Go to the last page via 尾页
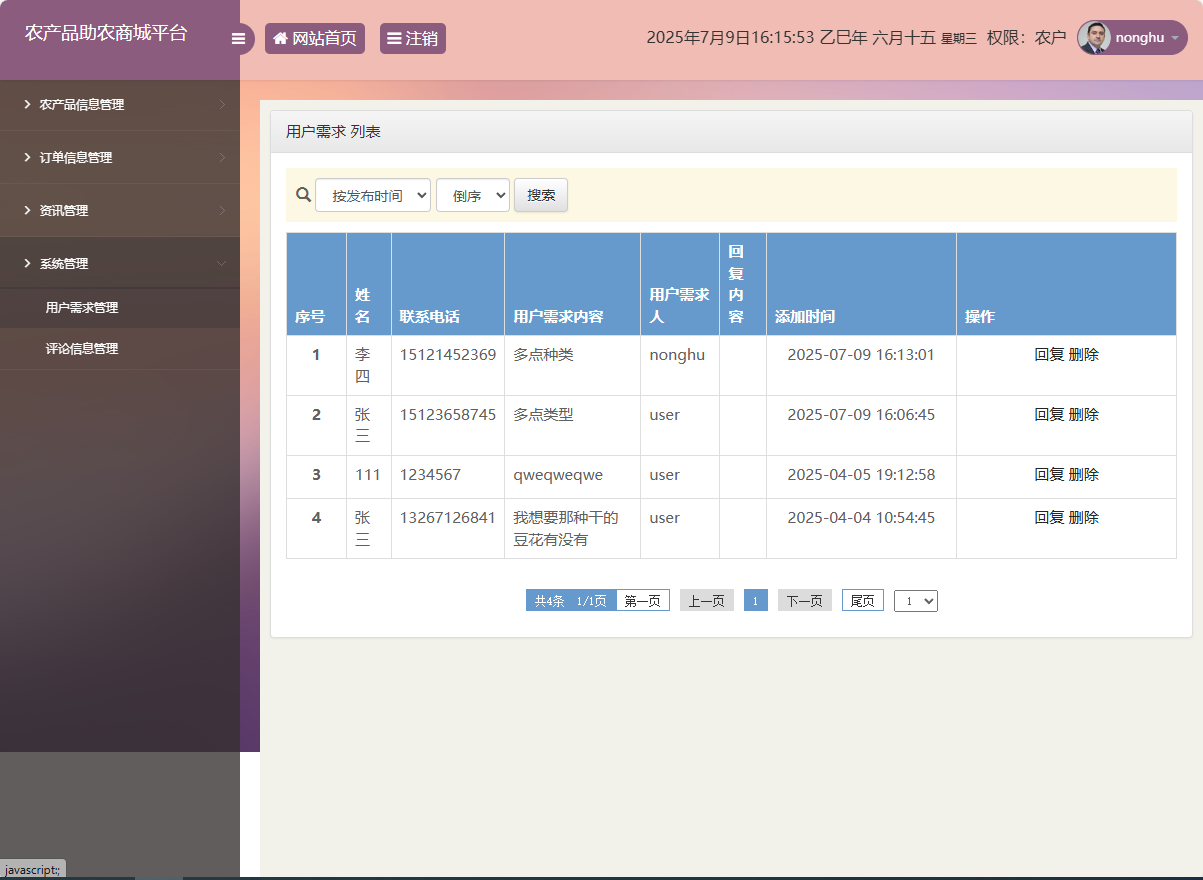Viewport: 1203px width, 880px height. [862, 600]
